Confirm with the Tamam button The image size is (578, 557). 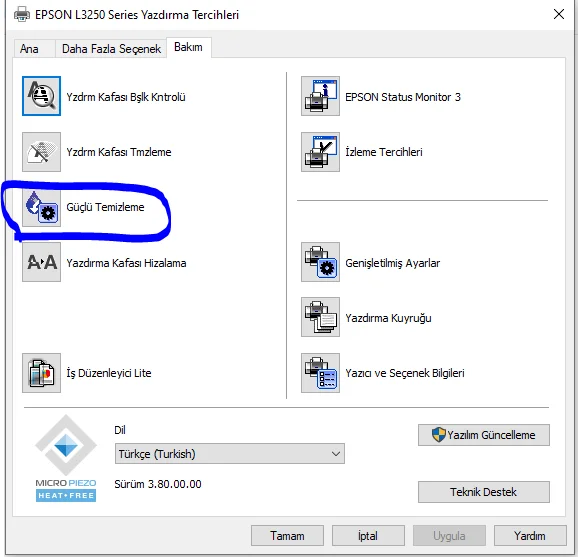(287, 536)
